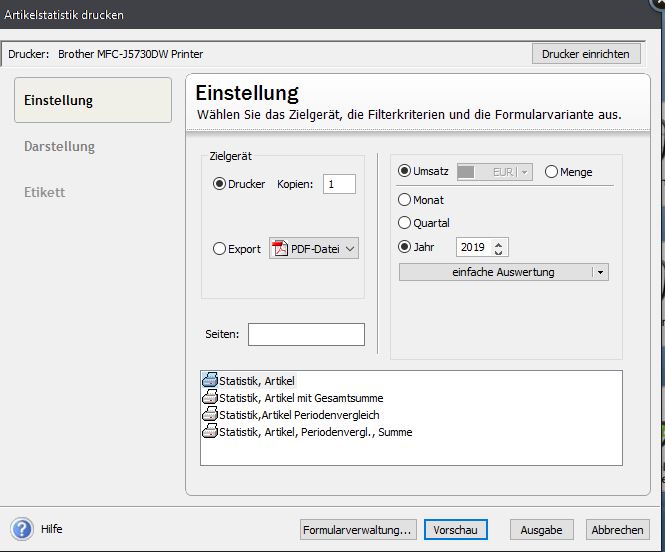The width and height of the screenshot is (665, 552).
Task: Click the PDF file icon next to Export
Action: point(280,248)
